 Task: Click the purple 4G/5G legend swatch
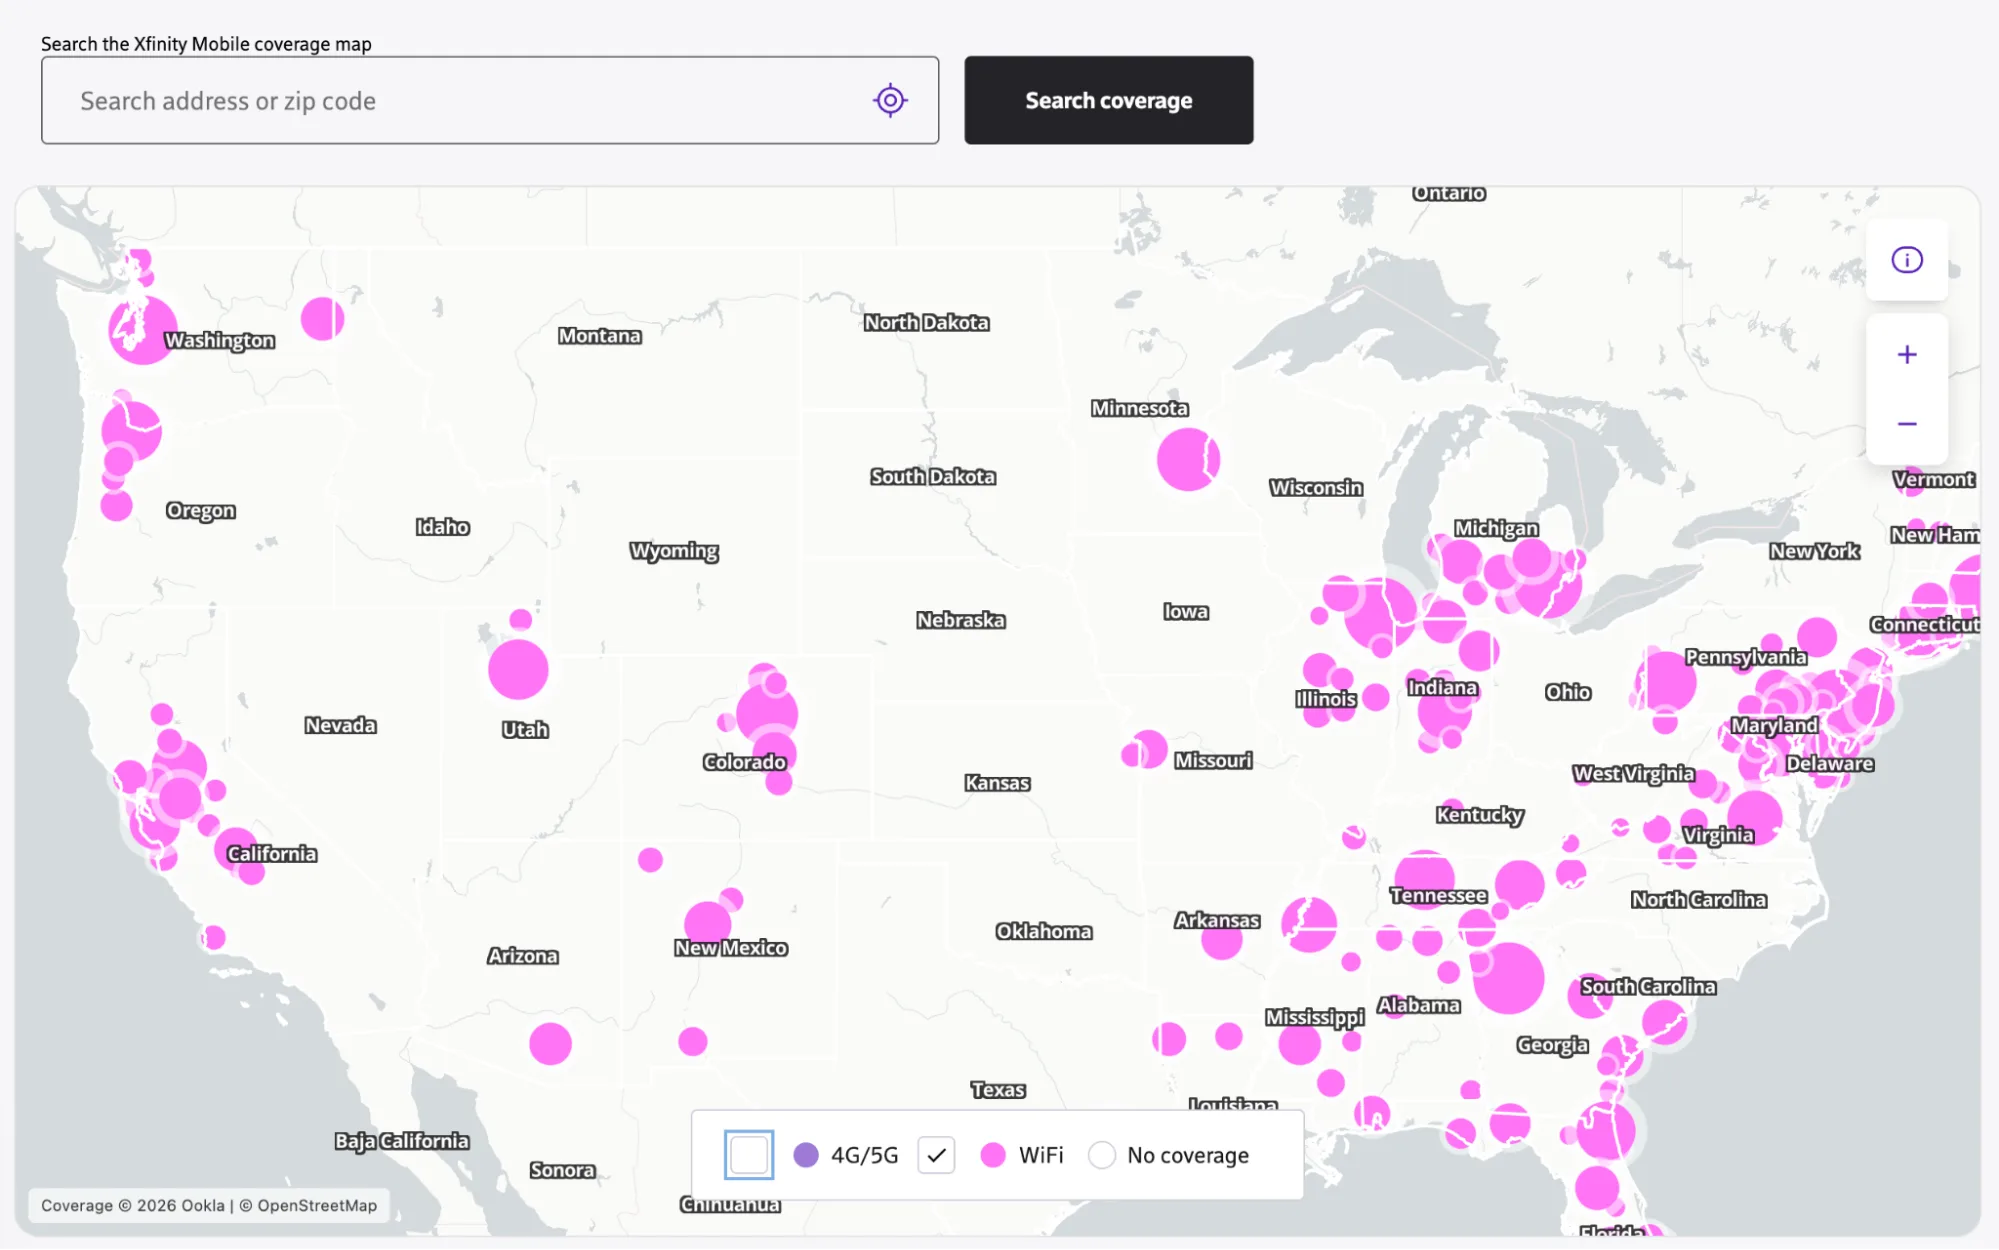click(805, 1155)
